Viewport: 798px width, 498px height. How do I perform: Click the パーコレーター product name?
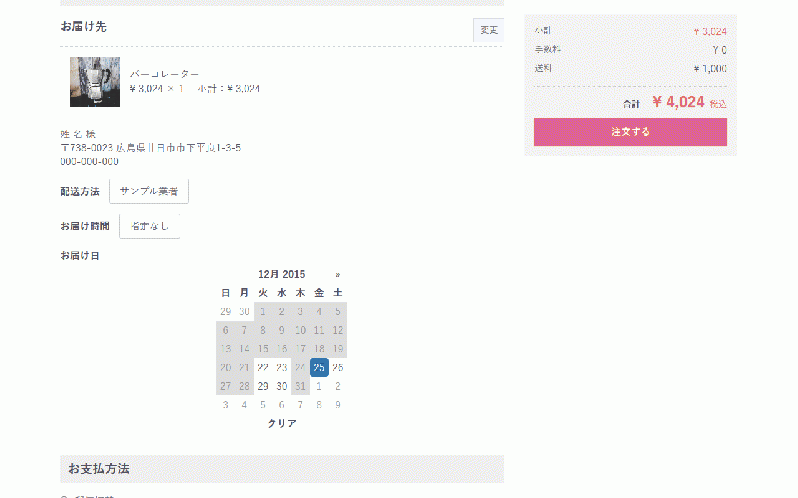coord(164,74)
